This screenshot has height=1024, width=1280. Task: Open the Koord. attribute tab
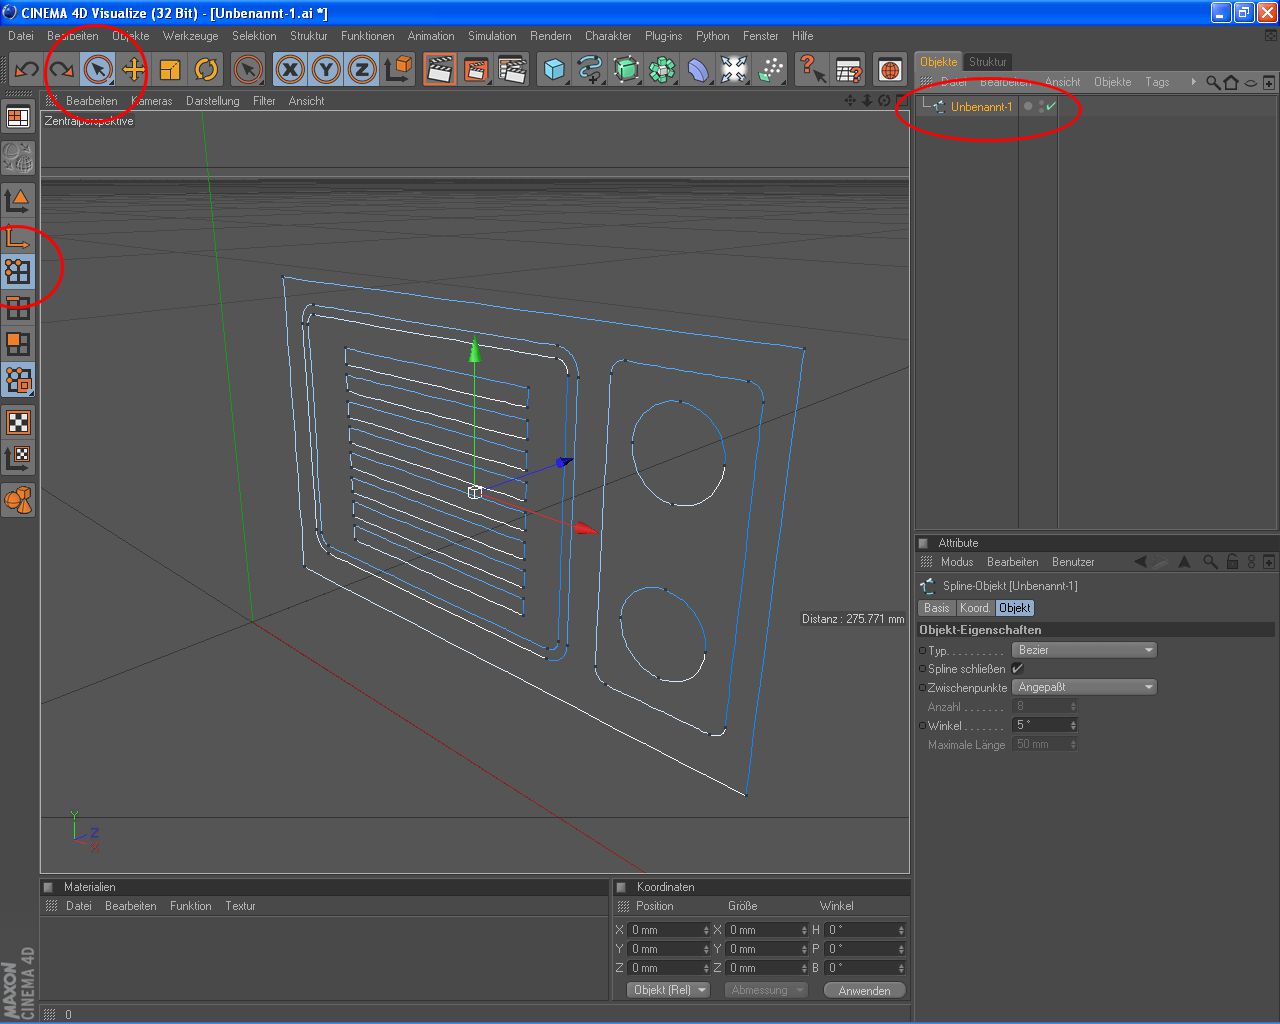pyautogui.click(x=974, y=608)
